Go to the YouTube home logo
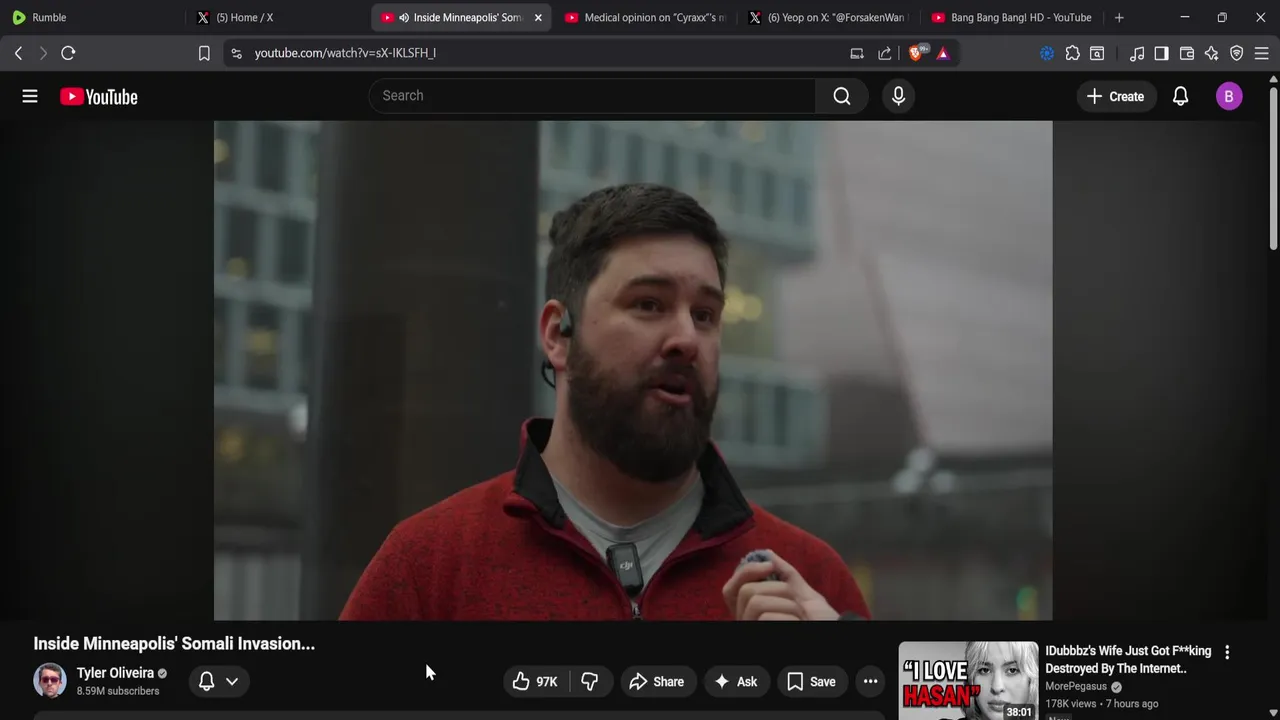The width and height of the screenshot is (1280, 720). (x=98, y=97)
